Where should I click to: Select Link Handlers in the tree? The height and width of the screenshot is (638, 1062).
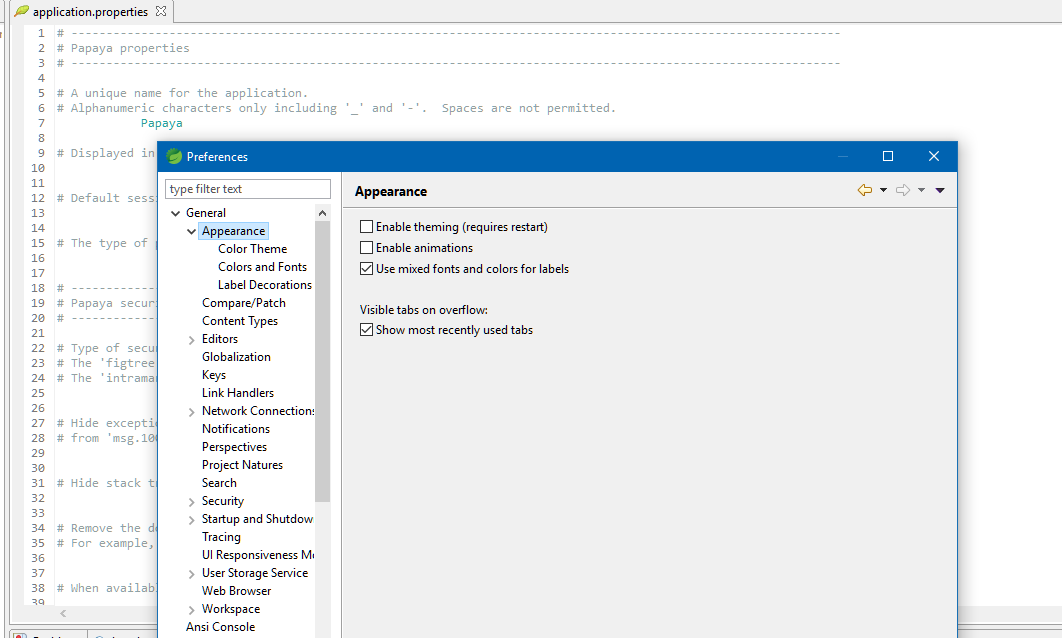pos(238,393)
